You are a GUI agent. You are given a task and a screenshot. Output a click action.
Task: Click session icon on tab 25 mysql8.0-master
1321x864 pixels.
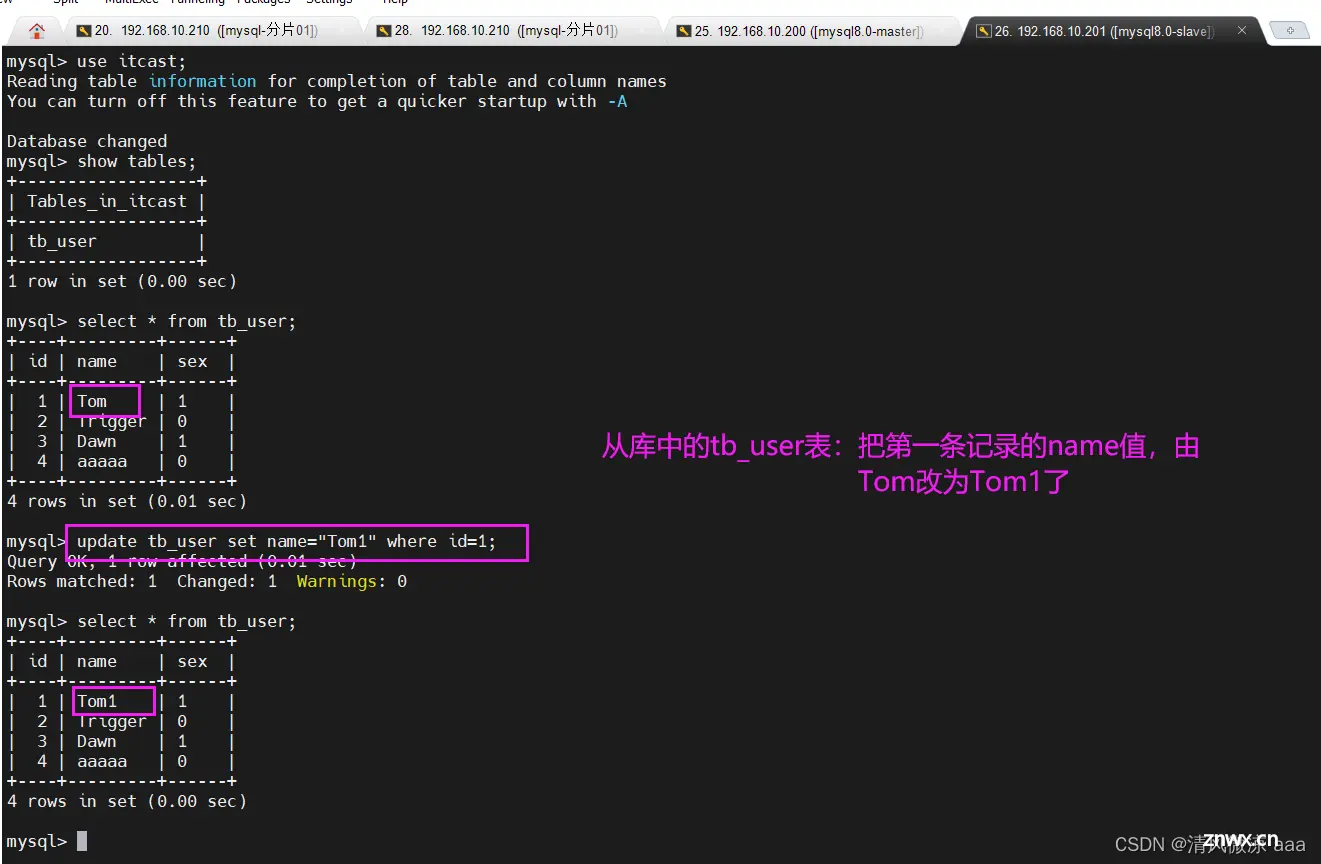(x=684, y=31)
